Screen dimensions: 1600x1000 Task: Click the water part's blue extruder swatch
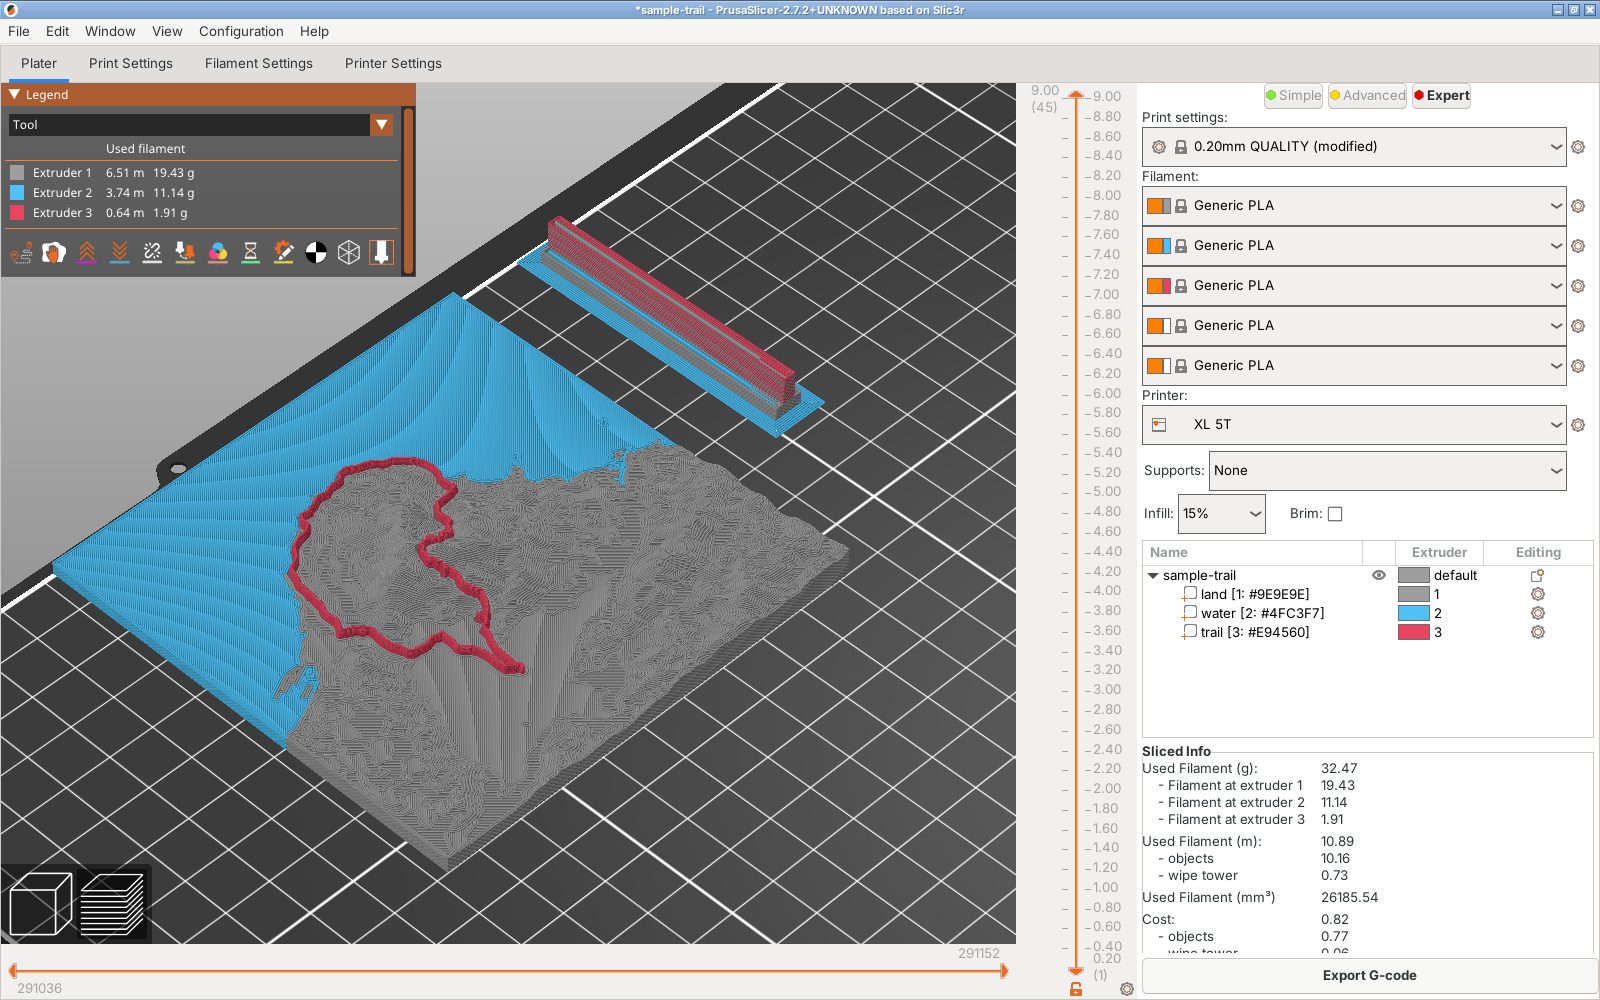(x=1413, y=613)
